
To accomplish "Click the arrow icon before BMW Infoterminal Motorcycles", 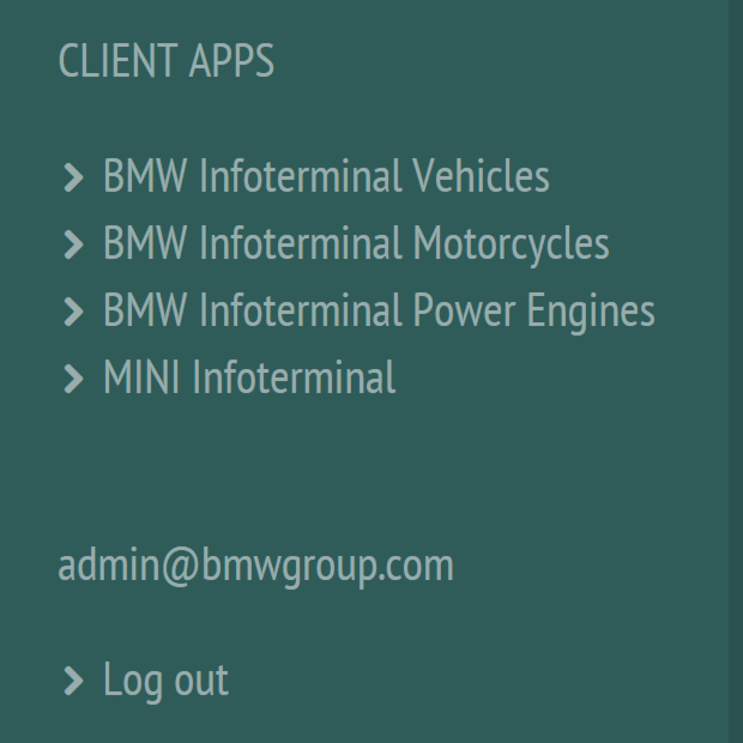I will coord(73,245).
